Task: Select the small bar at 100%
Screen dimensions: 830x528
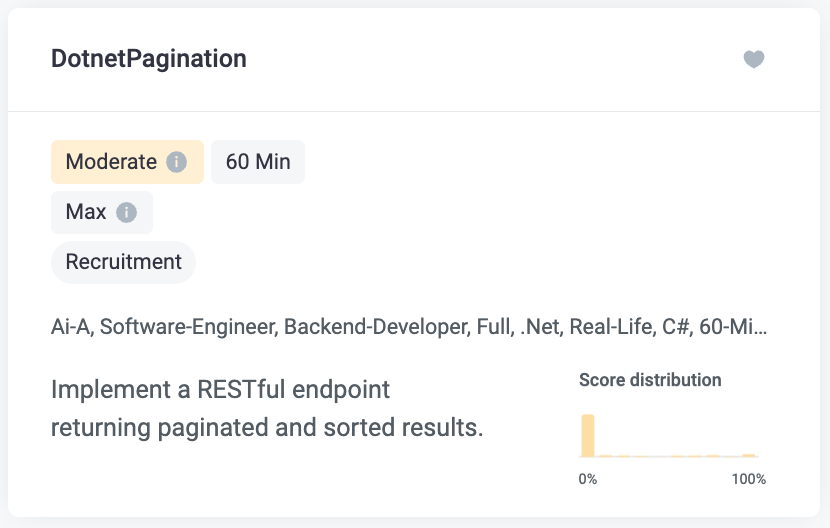Action: tap(748, 455)
